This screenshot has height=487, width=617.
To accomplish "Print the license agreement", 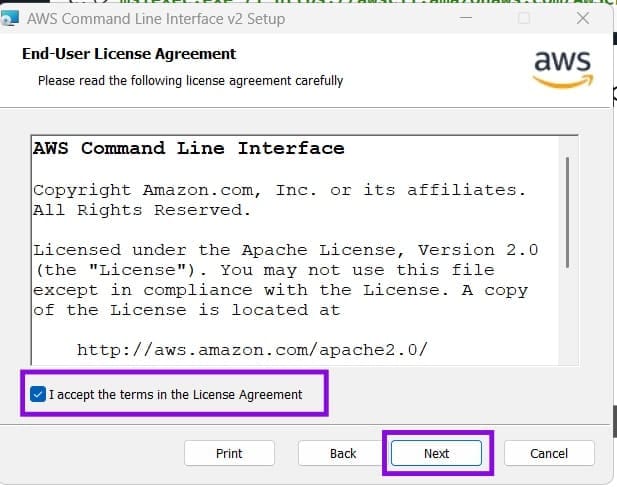I will [229, 453].
